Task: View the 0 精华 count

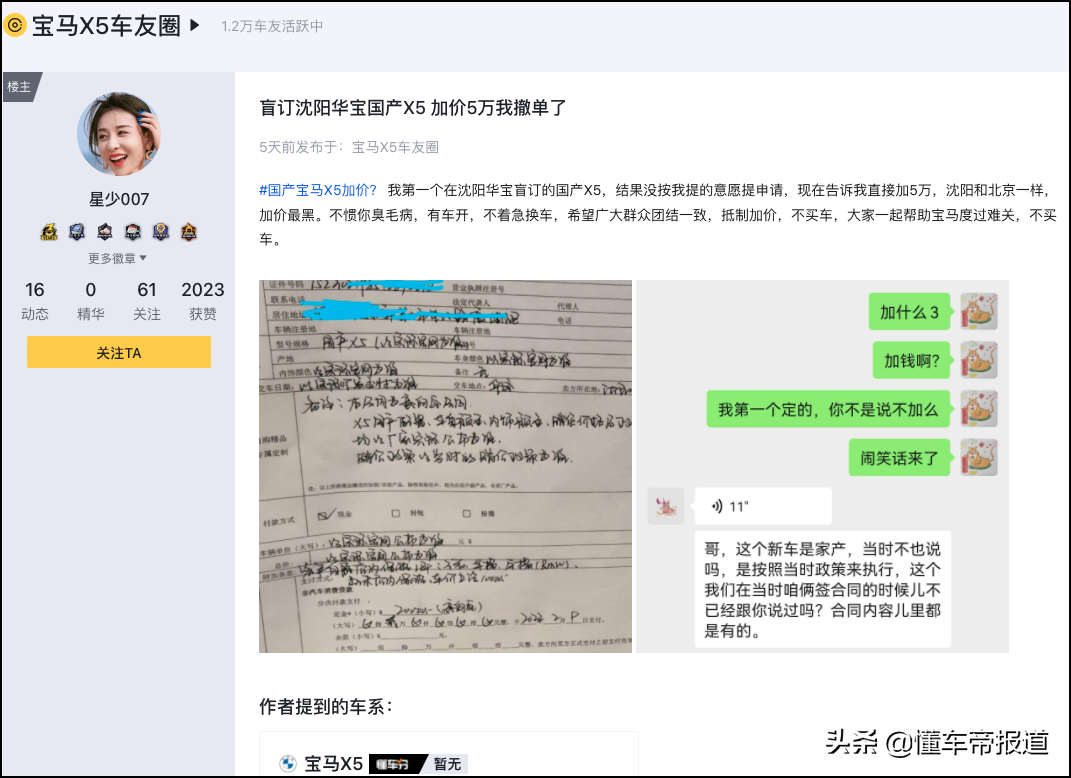Action: point(91,301)
